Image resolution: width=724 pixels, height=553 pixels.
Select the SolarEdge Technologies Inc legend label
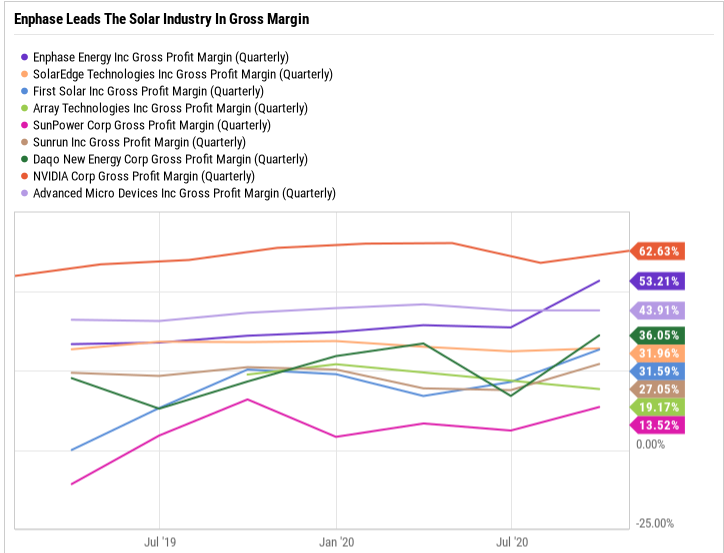coord(183,74)
